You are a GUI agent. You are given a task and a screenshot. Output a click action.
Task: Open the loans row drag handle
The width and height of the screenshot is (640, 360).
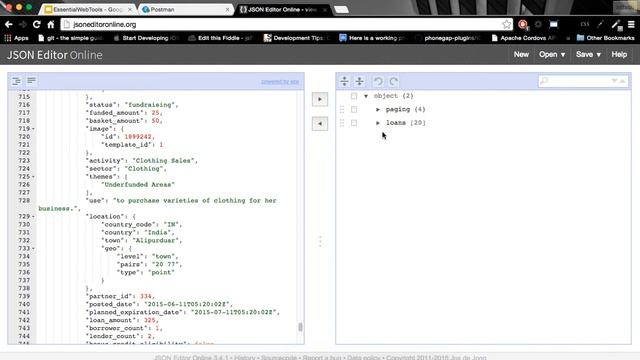(342, 123)
